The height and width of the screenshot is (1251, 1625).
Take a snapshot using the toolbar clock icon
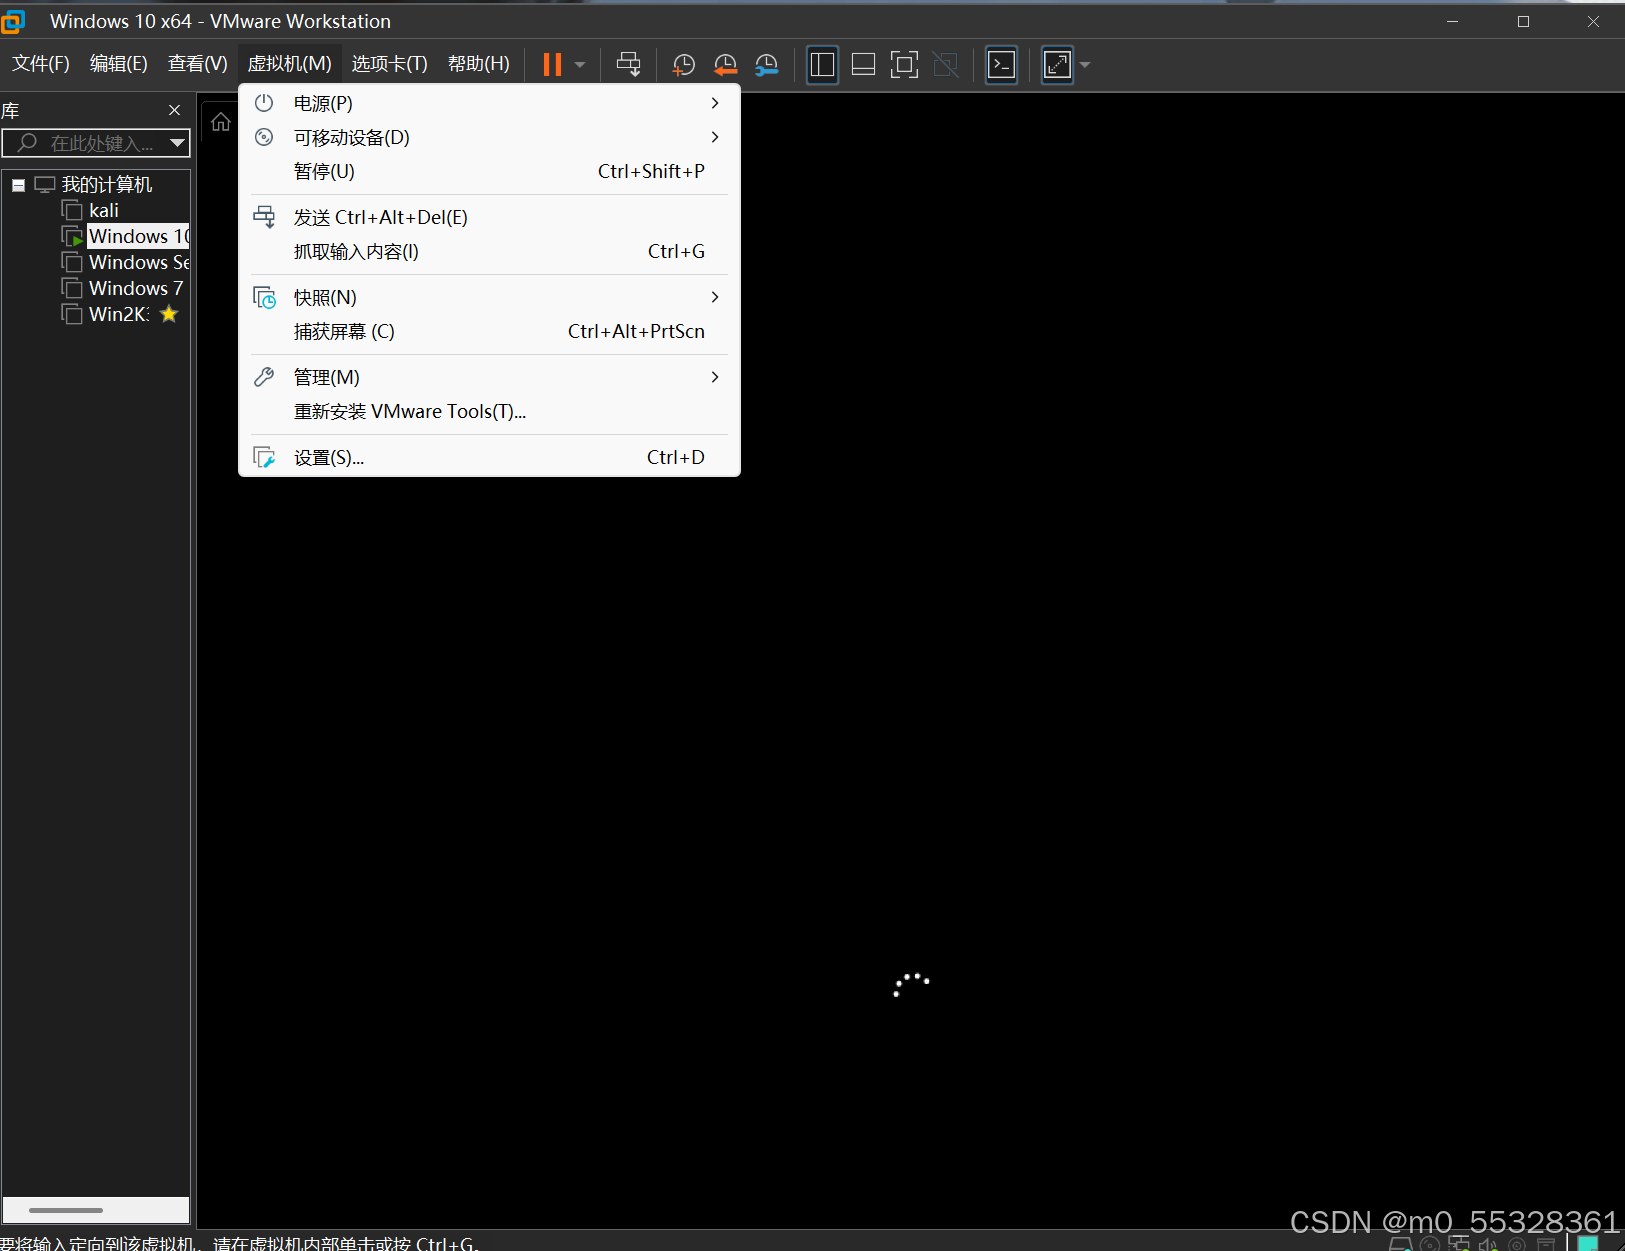684,65
